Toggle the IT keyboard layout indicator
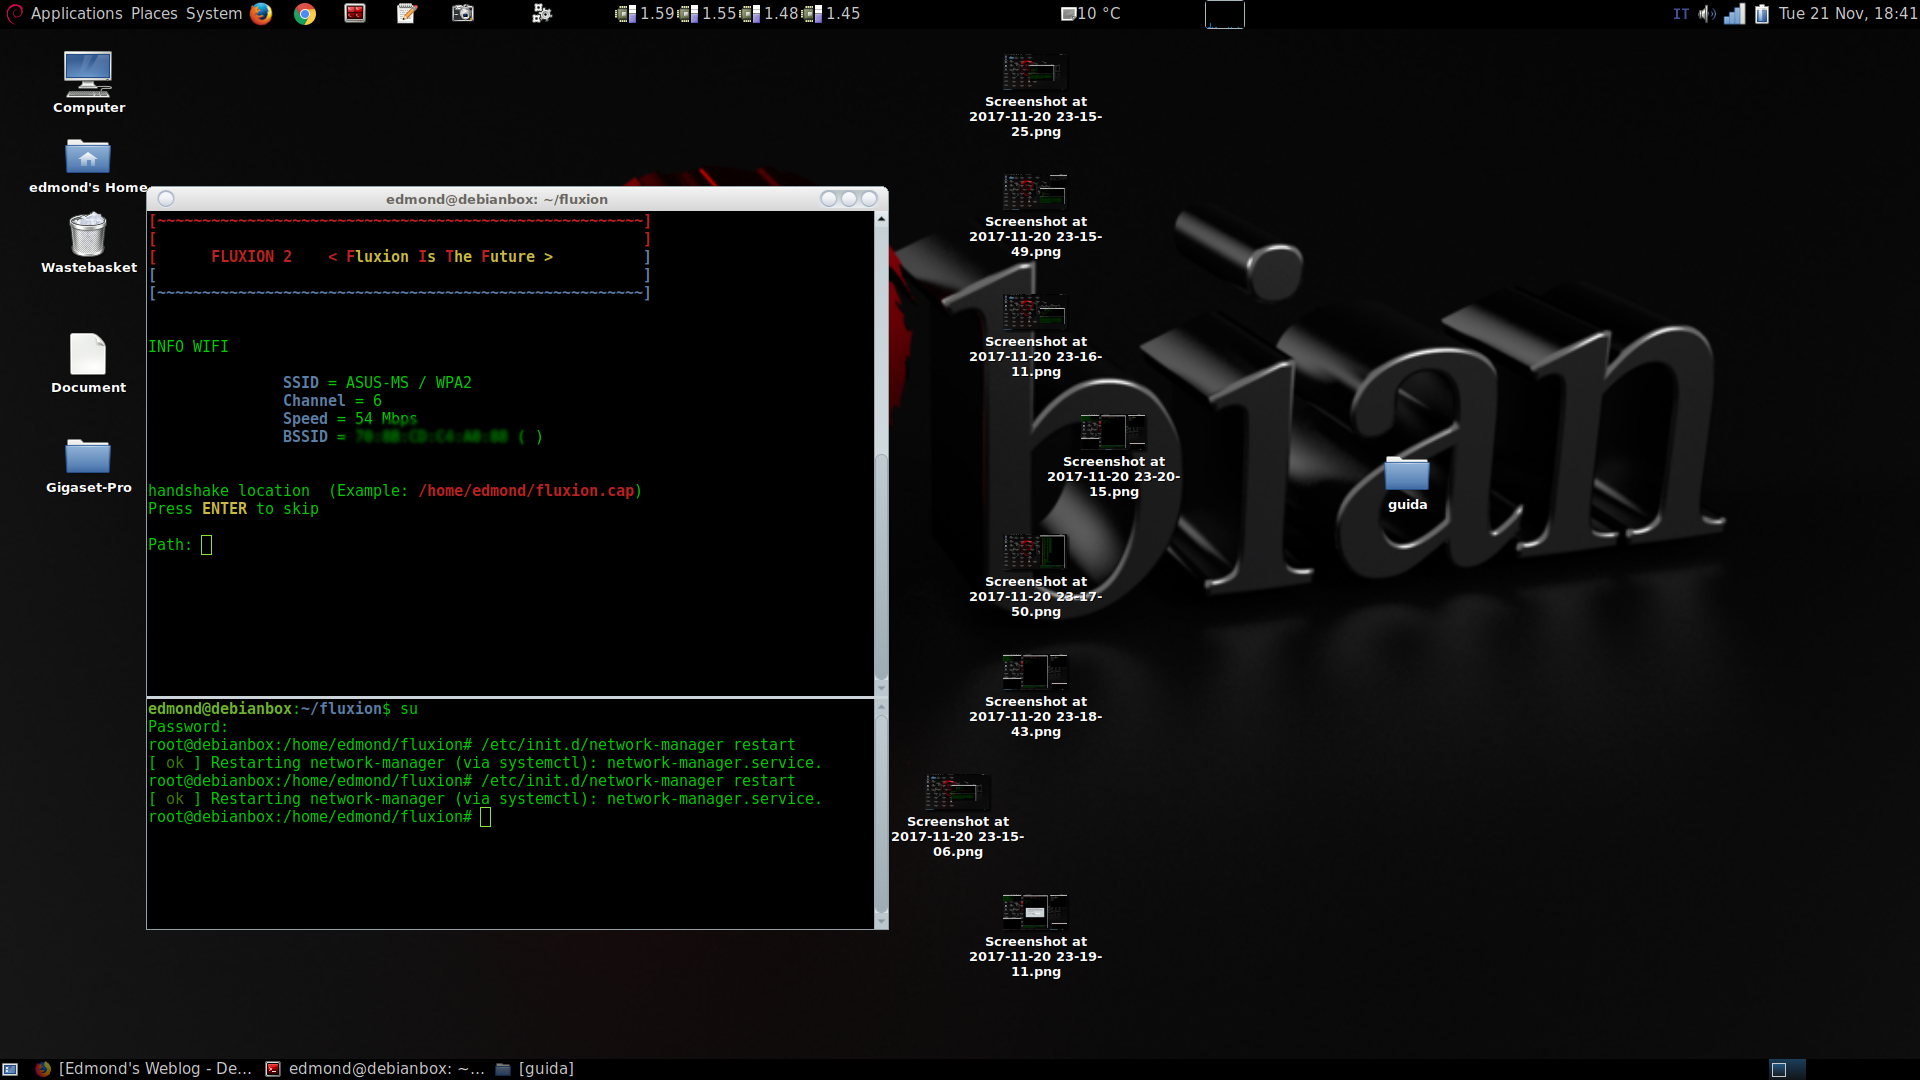The height and width of the screenshot is (1080, 1920). click(x=1681, y=14)
